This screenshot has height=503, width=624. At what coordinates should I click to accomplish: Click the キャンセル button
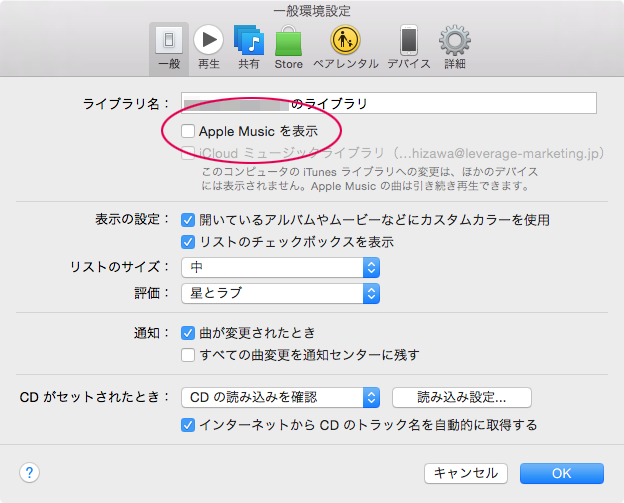pyautogui.click(x=466, y=474)
